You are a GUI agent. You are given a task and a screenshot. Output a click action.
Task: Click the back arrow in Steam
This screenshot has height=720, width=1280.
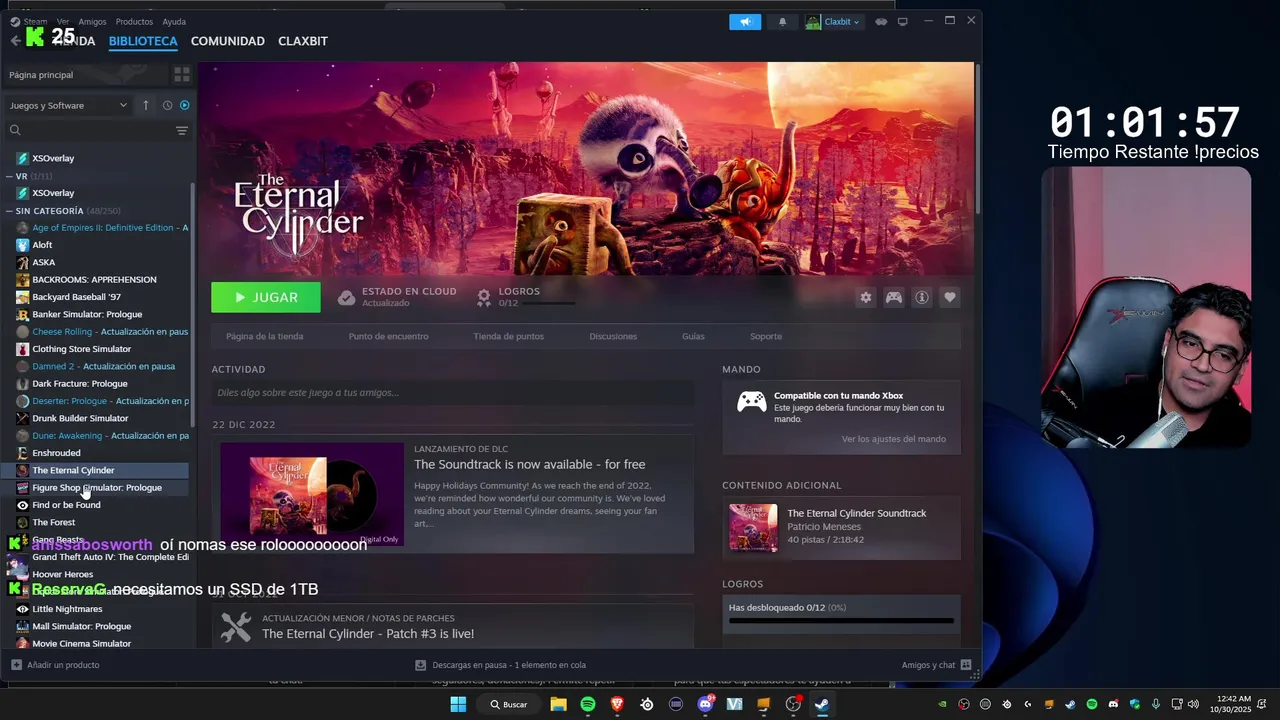point(15,41)
